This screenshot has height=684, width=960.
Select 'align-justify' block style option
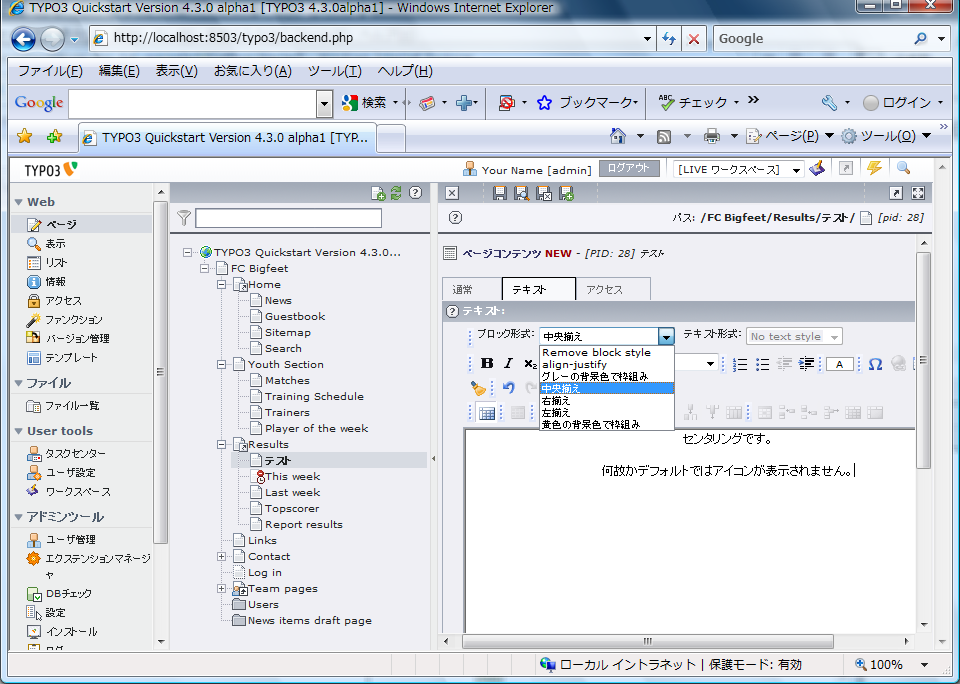click(x=607, y=364)
